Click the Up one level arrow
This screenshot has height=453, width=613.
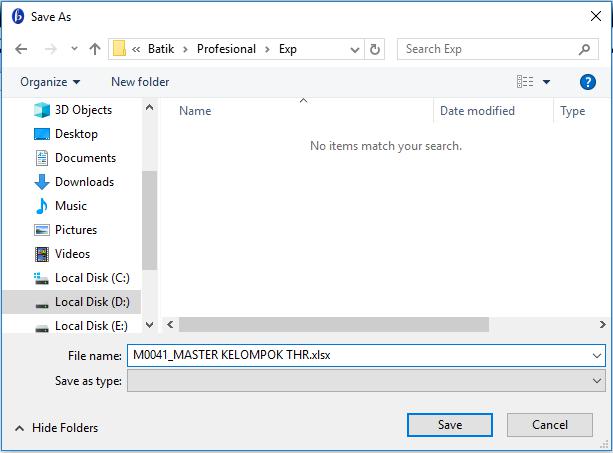click(x=95, y=49)
